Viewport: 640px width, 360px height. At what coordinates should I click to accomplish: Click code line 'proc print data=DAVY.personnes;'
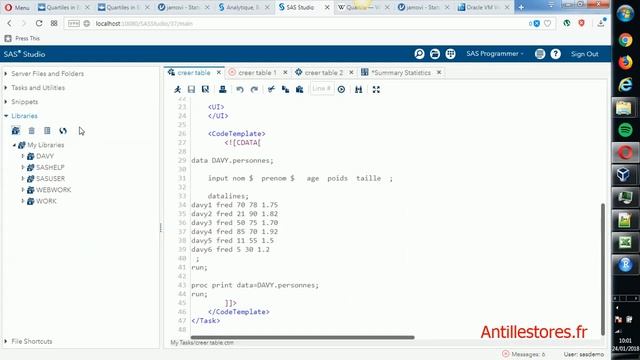(x=255, y=285)
